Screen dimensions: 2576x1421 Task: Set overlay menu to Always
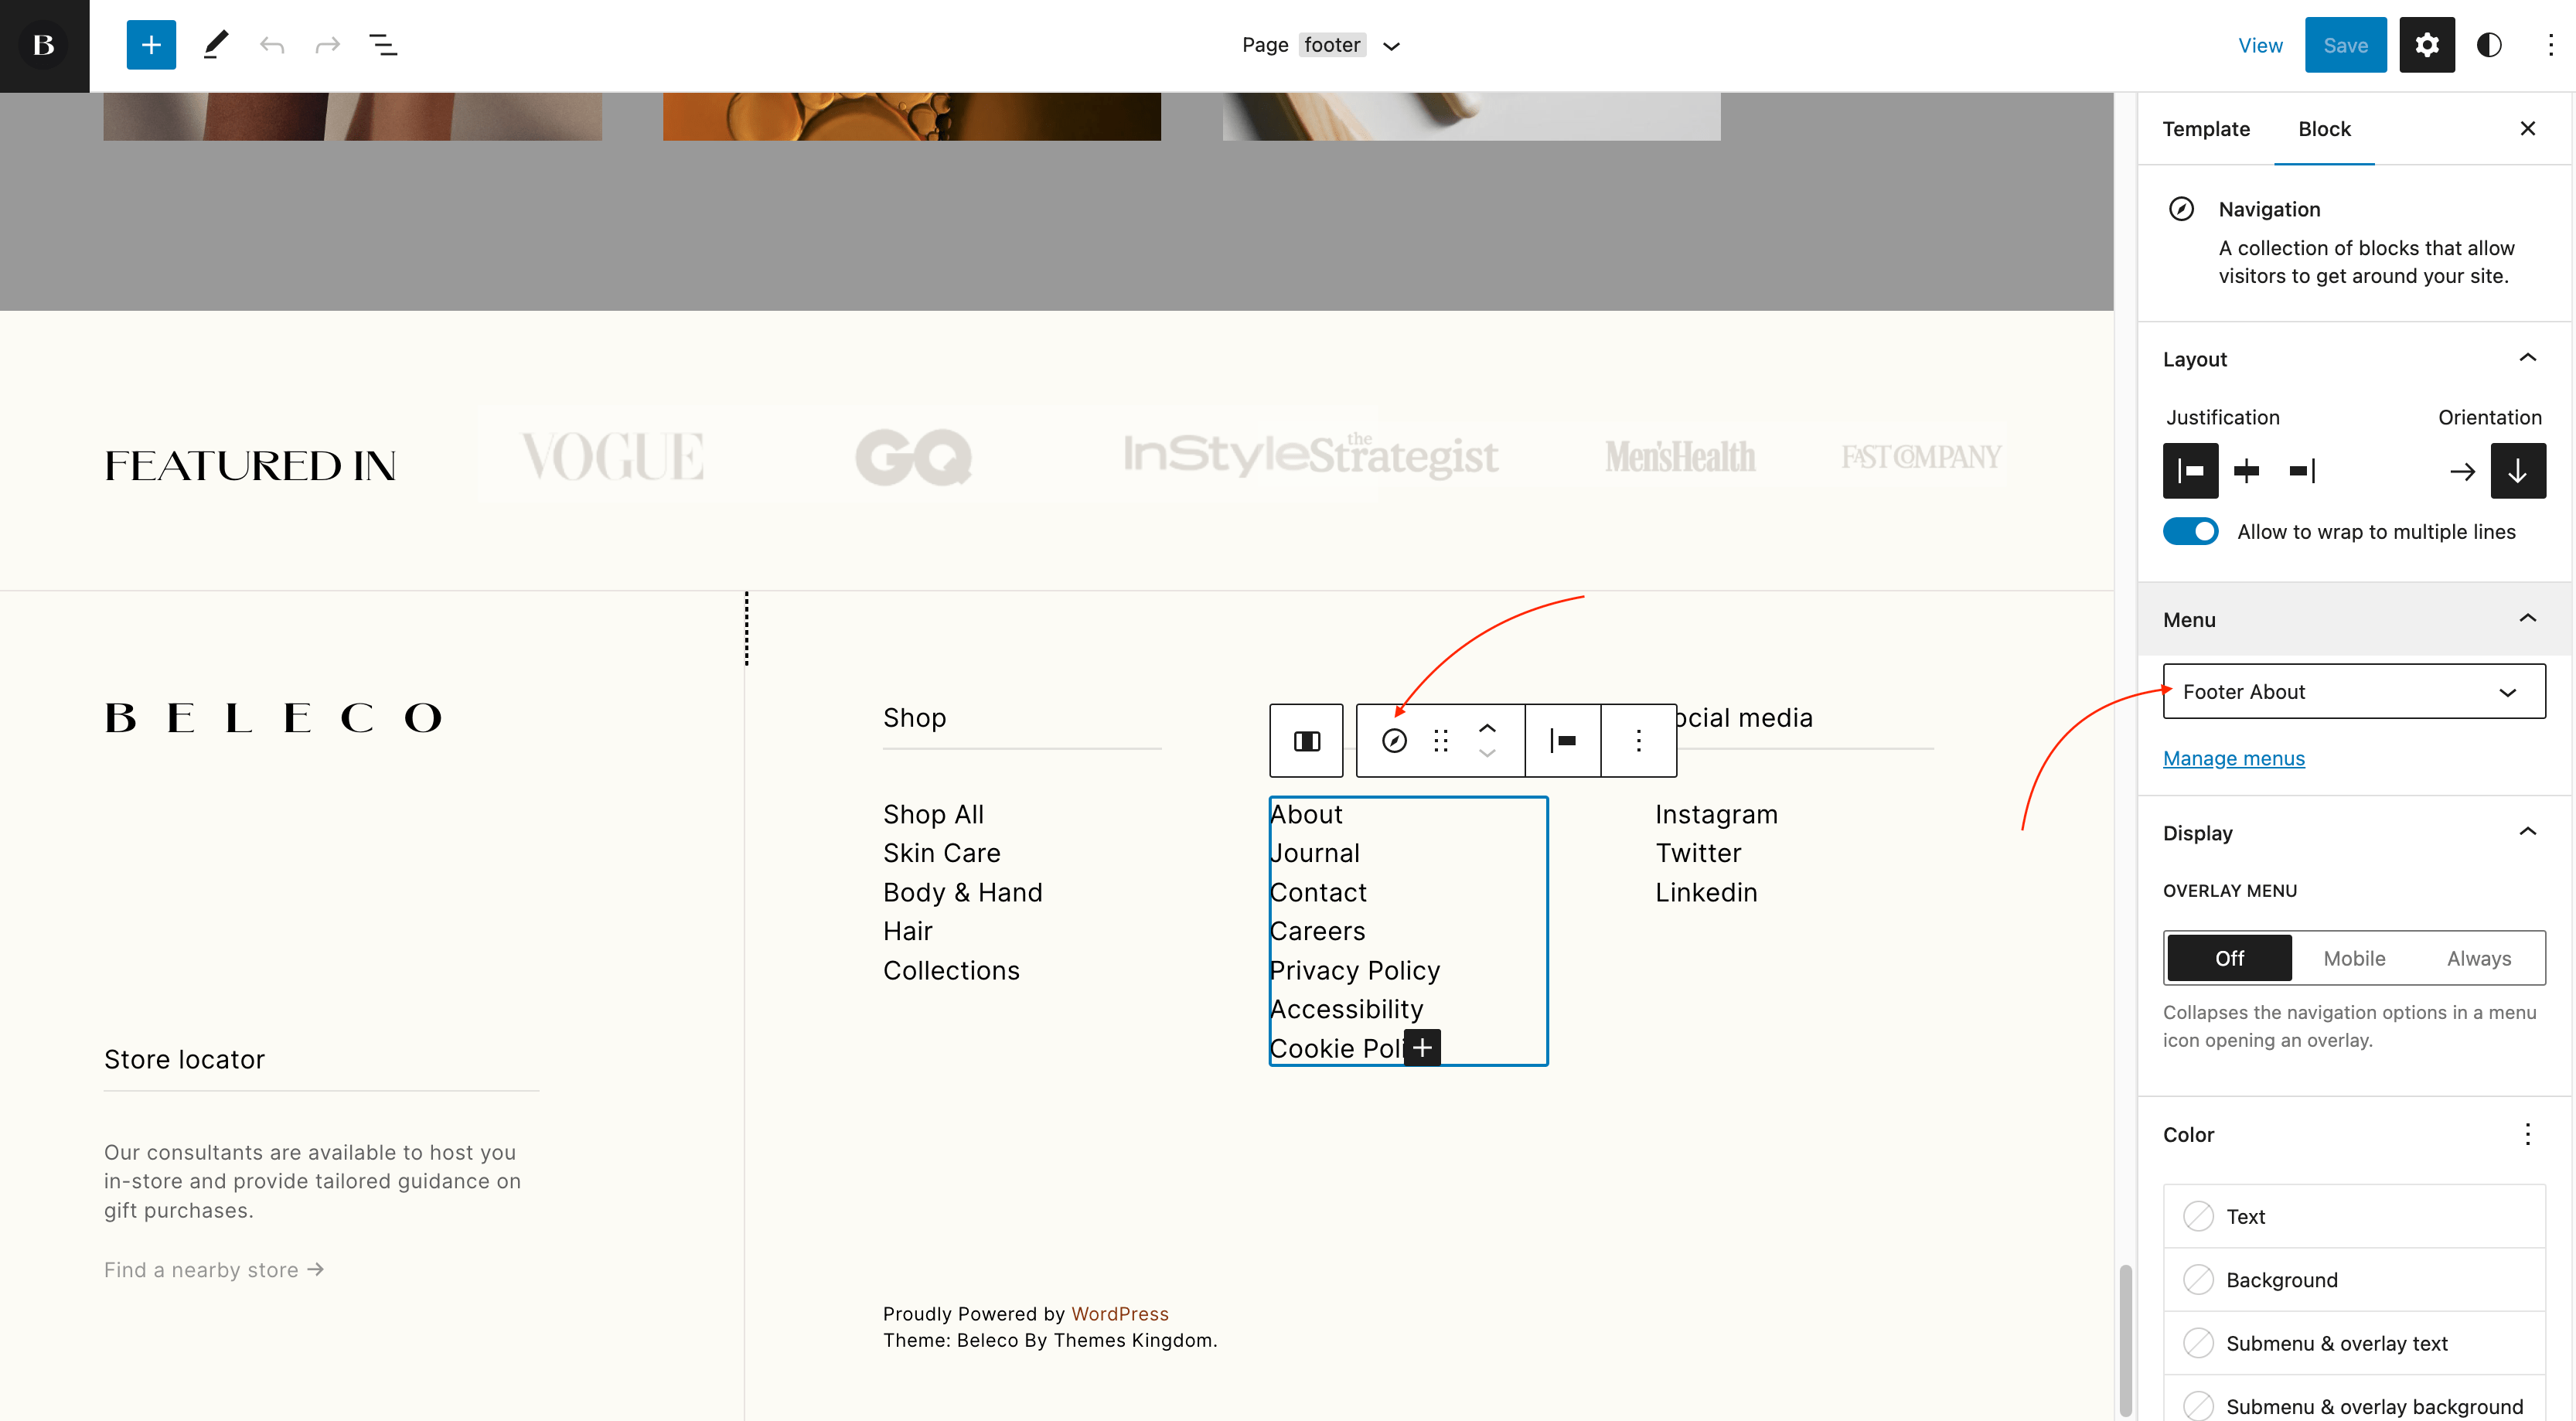pos(2479,957)
